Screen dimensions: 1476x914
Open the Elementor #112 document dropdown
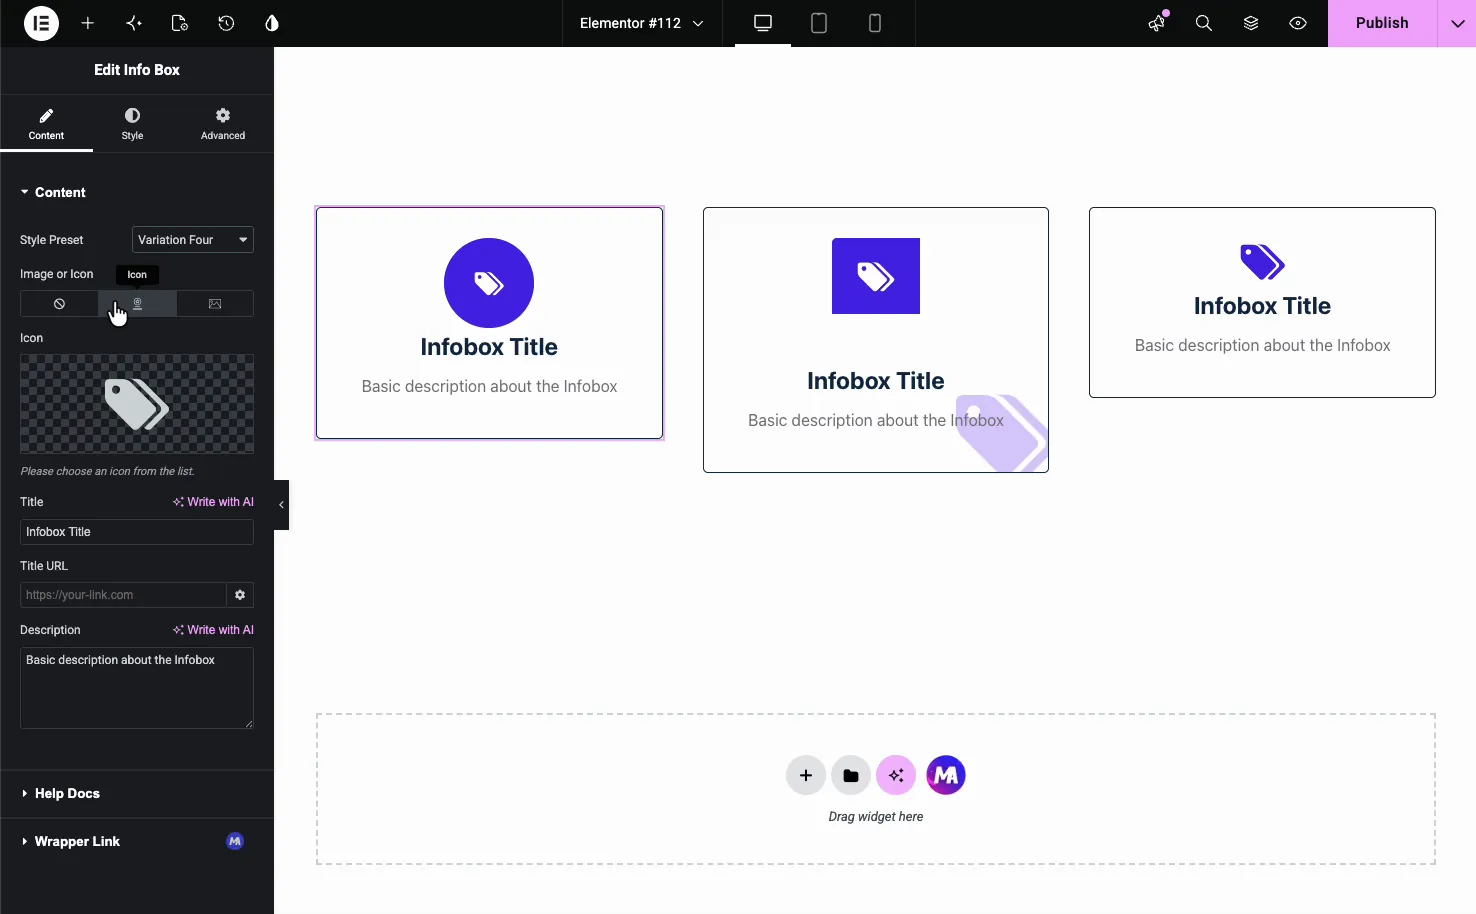point(641,23)
